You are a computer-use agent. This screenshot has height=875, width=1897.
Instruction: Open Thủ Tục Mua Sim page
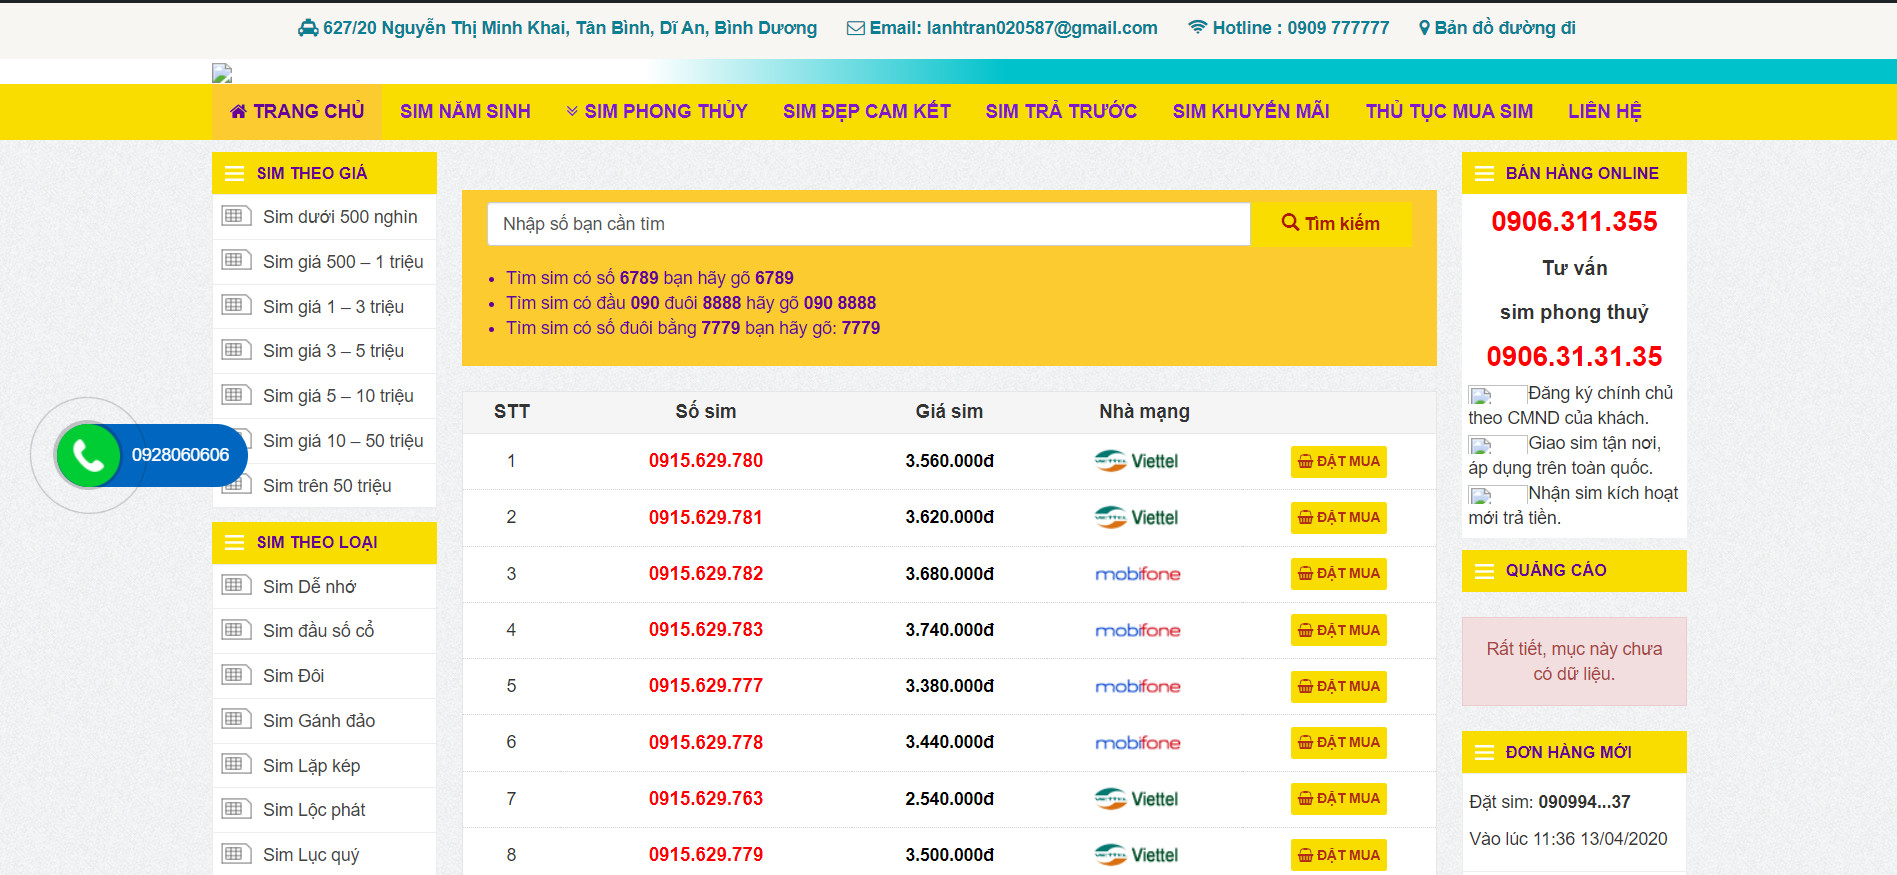(x=1449, y=111)
